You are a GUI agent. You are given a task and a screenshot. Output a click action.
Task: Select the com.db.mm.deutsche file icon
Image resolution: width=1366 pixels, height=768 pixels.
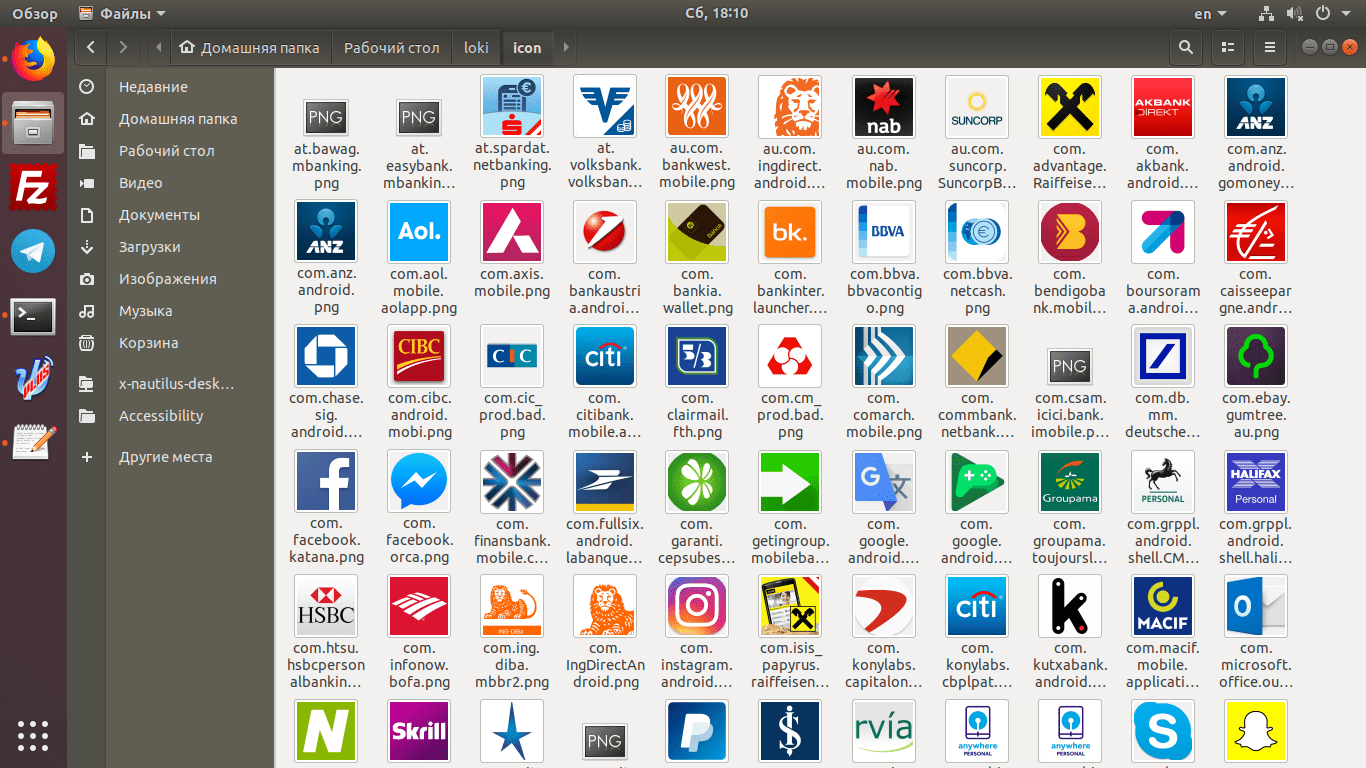[x=1162, y=356]
